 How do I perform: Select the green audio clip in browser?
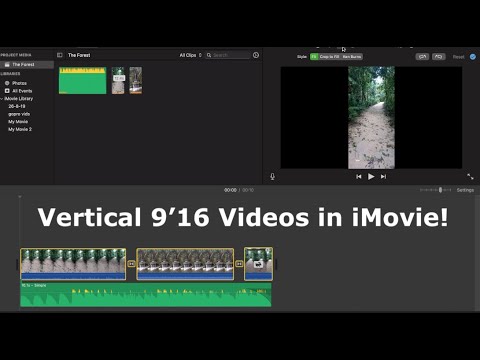pyautogui.click(x=83, y=80)
